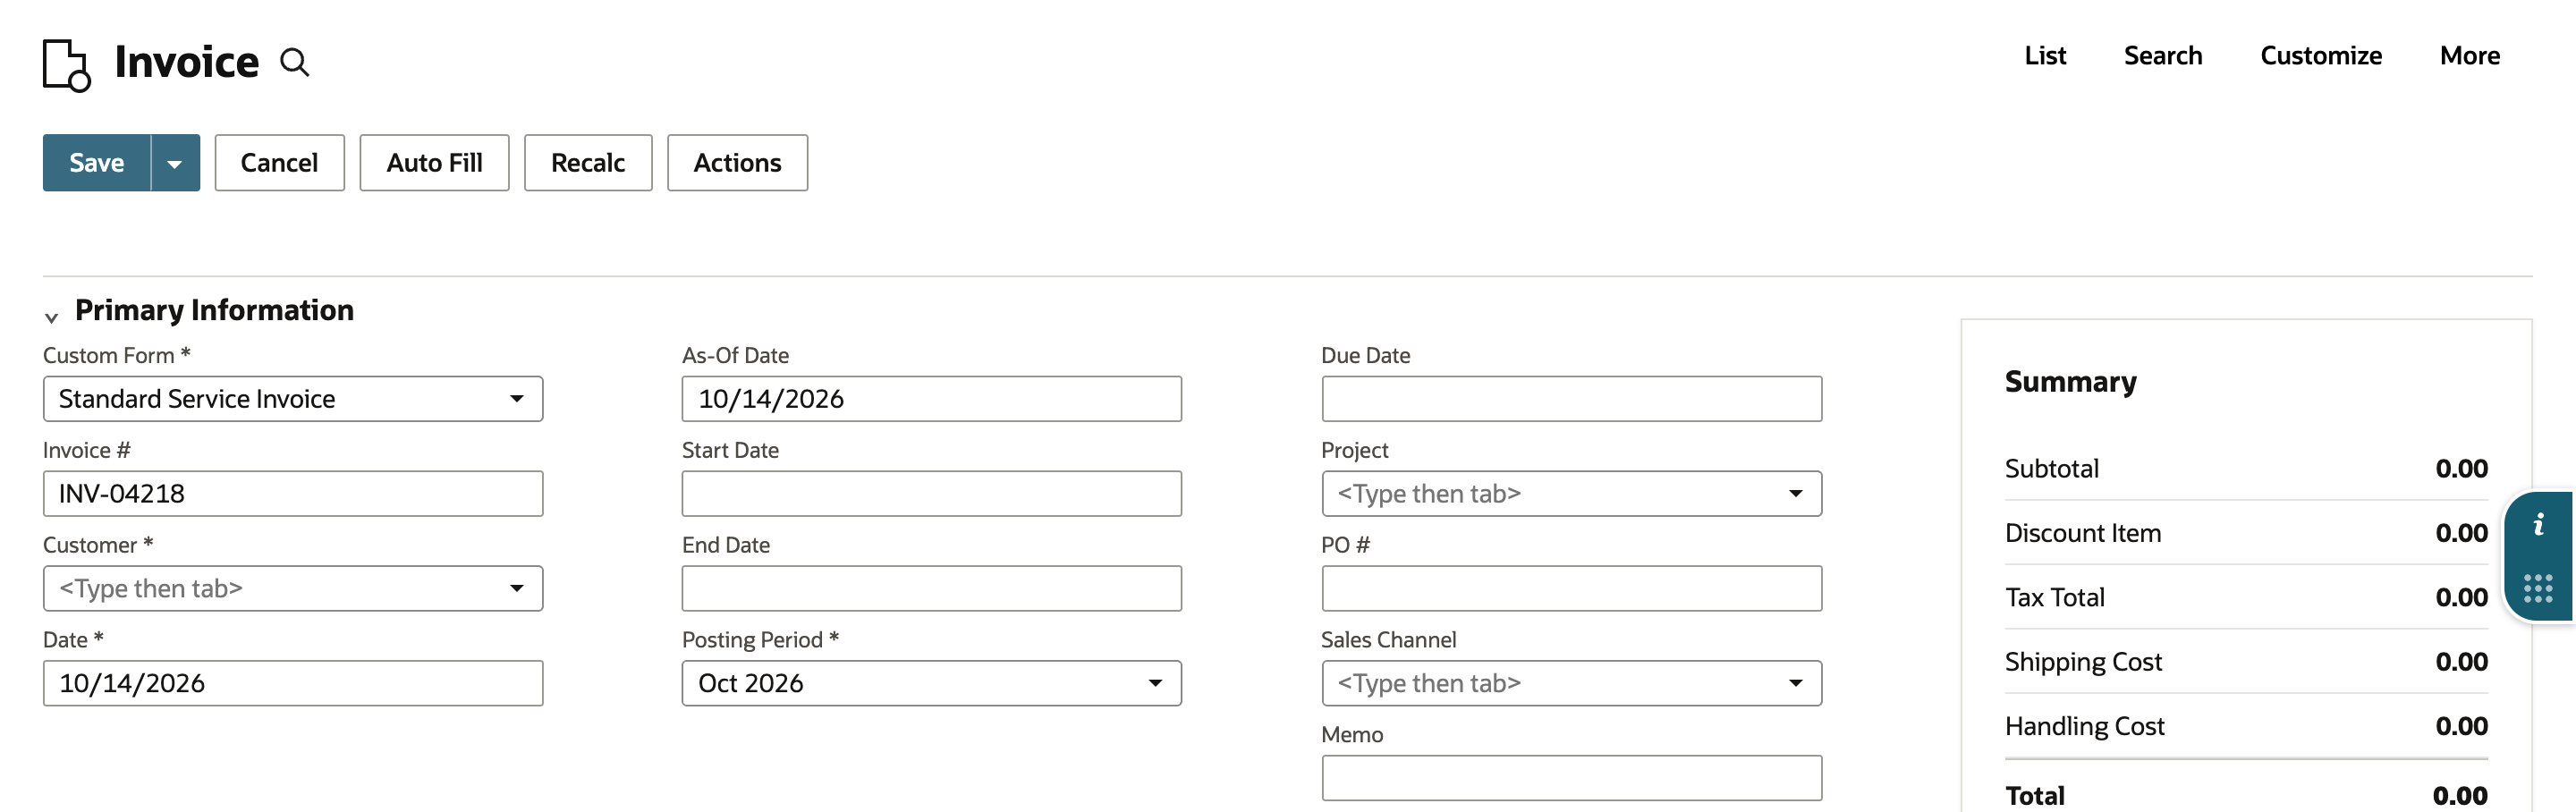
Task: Click into the As-Of Date field
Action: [931, 399]
